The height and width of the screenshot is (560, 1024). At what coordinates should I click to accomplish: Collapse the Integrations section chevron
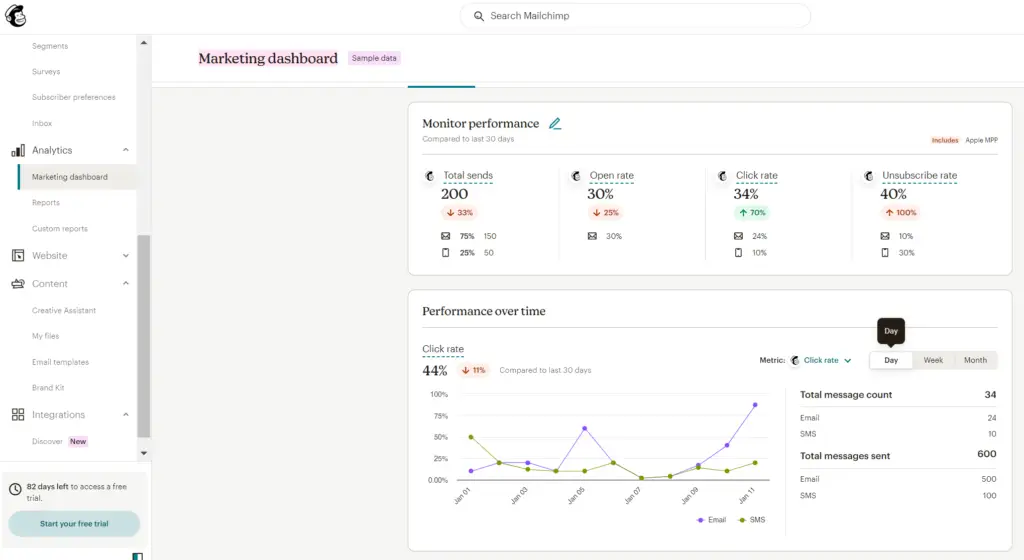125,414
